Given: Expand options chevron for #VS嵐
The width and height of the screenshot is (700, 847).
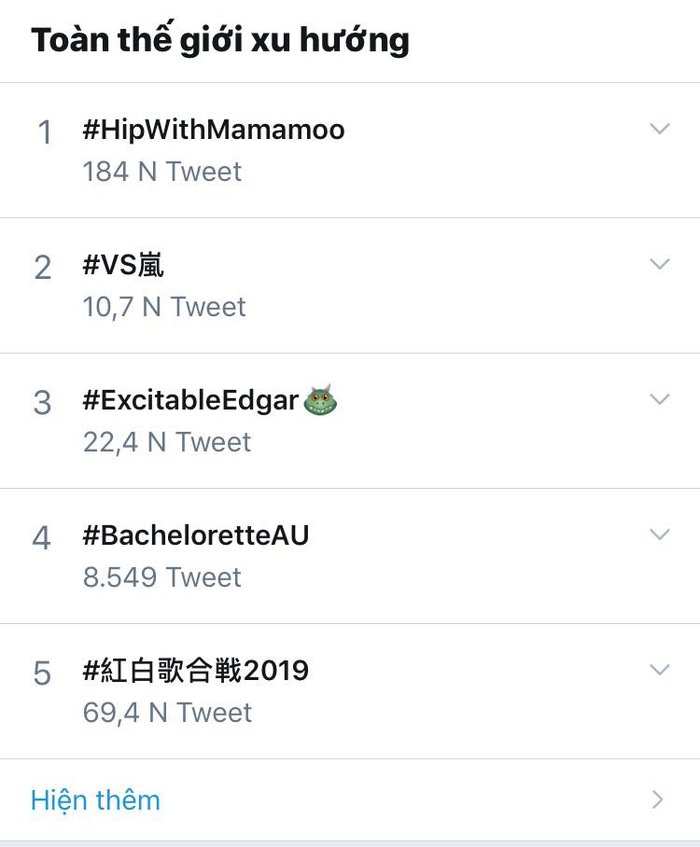Looking at the screenshot, I should tap(658, 264).
